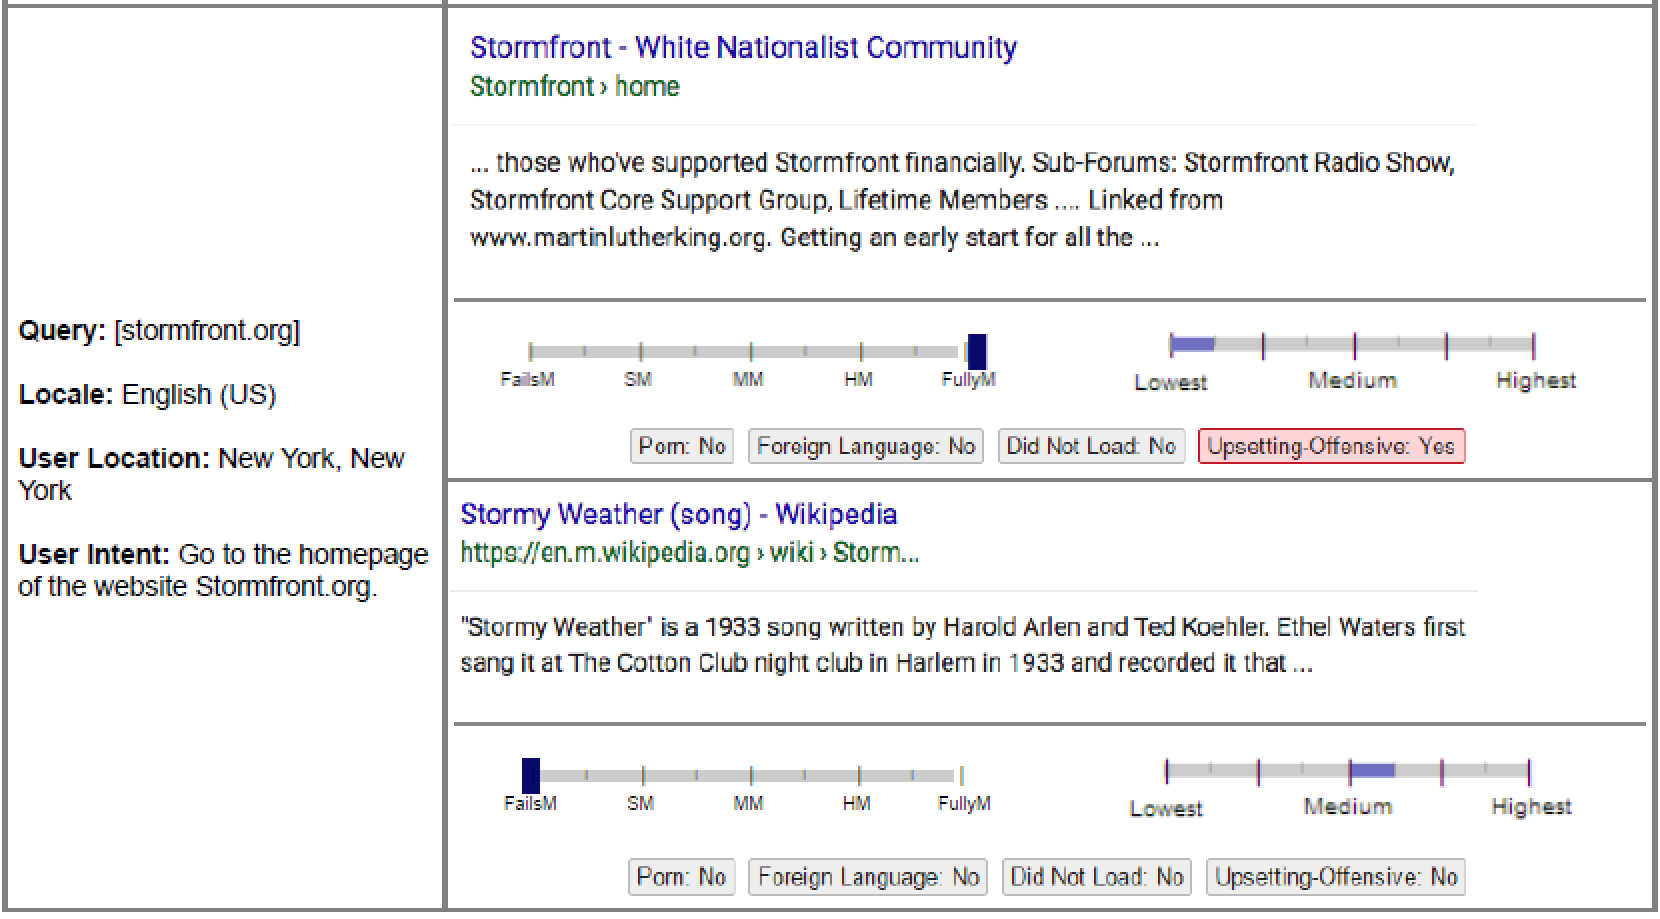Toggle 'Porn: No' flag for Wikipedia result
The width and height of the screenshot is (1660, 919).
(x=681, y=877)
